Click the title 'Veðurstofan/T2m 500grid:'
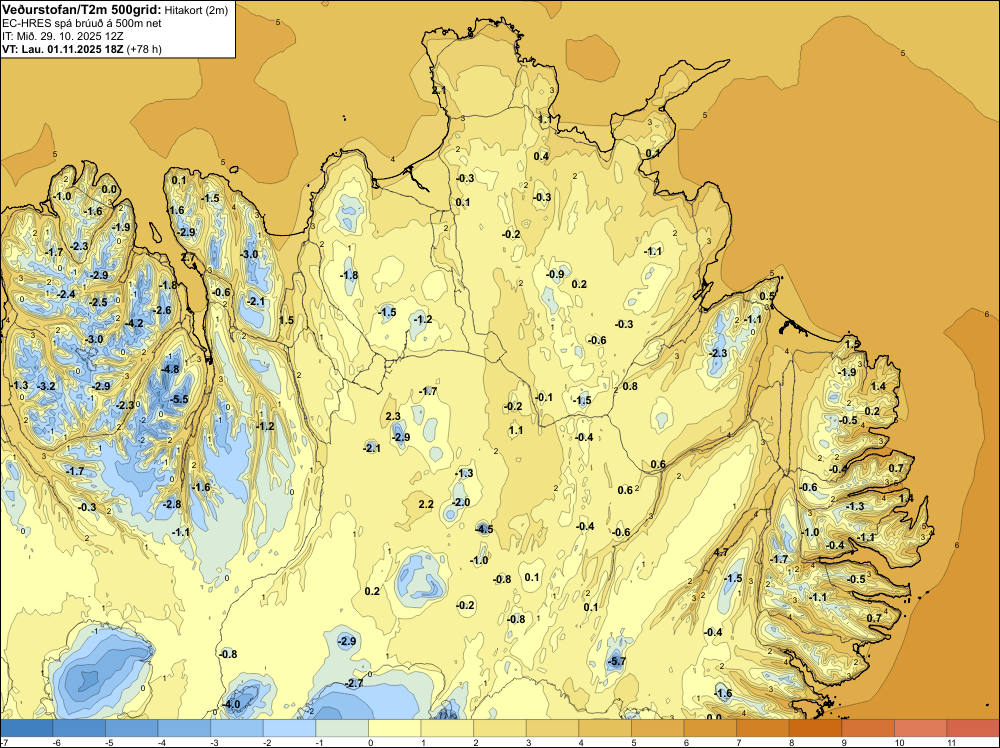Screen dimensions: 1000x748 tap(82, 9)
